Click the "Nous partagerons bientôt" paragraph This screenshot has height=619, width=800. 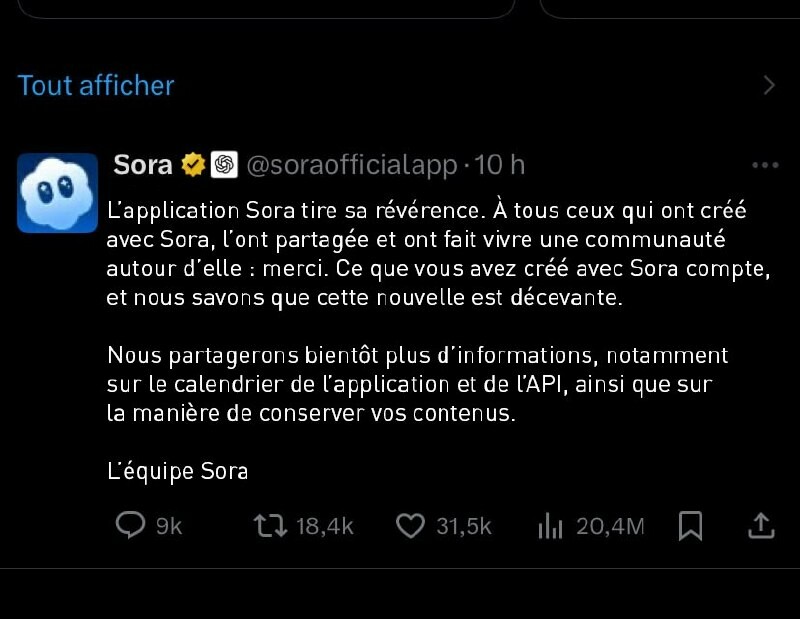click(417, 384)
